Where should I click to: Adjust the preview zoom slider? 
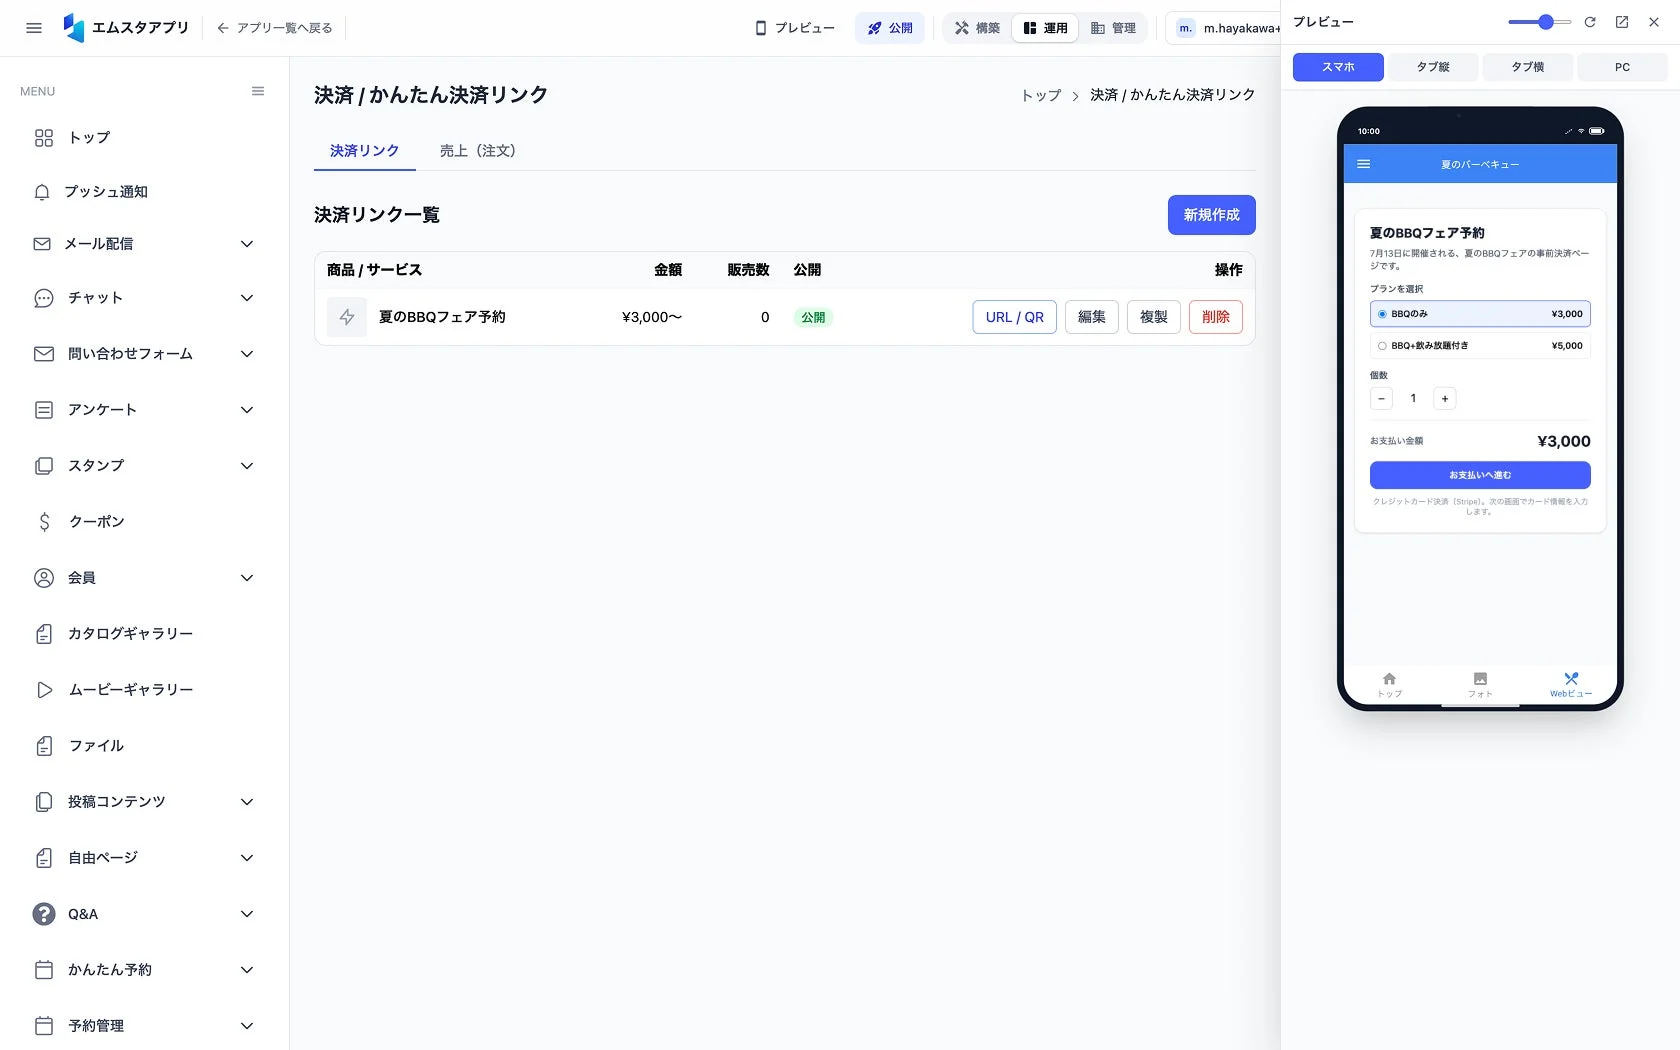[x=1540, y=22]
